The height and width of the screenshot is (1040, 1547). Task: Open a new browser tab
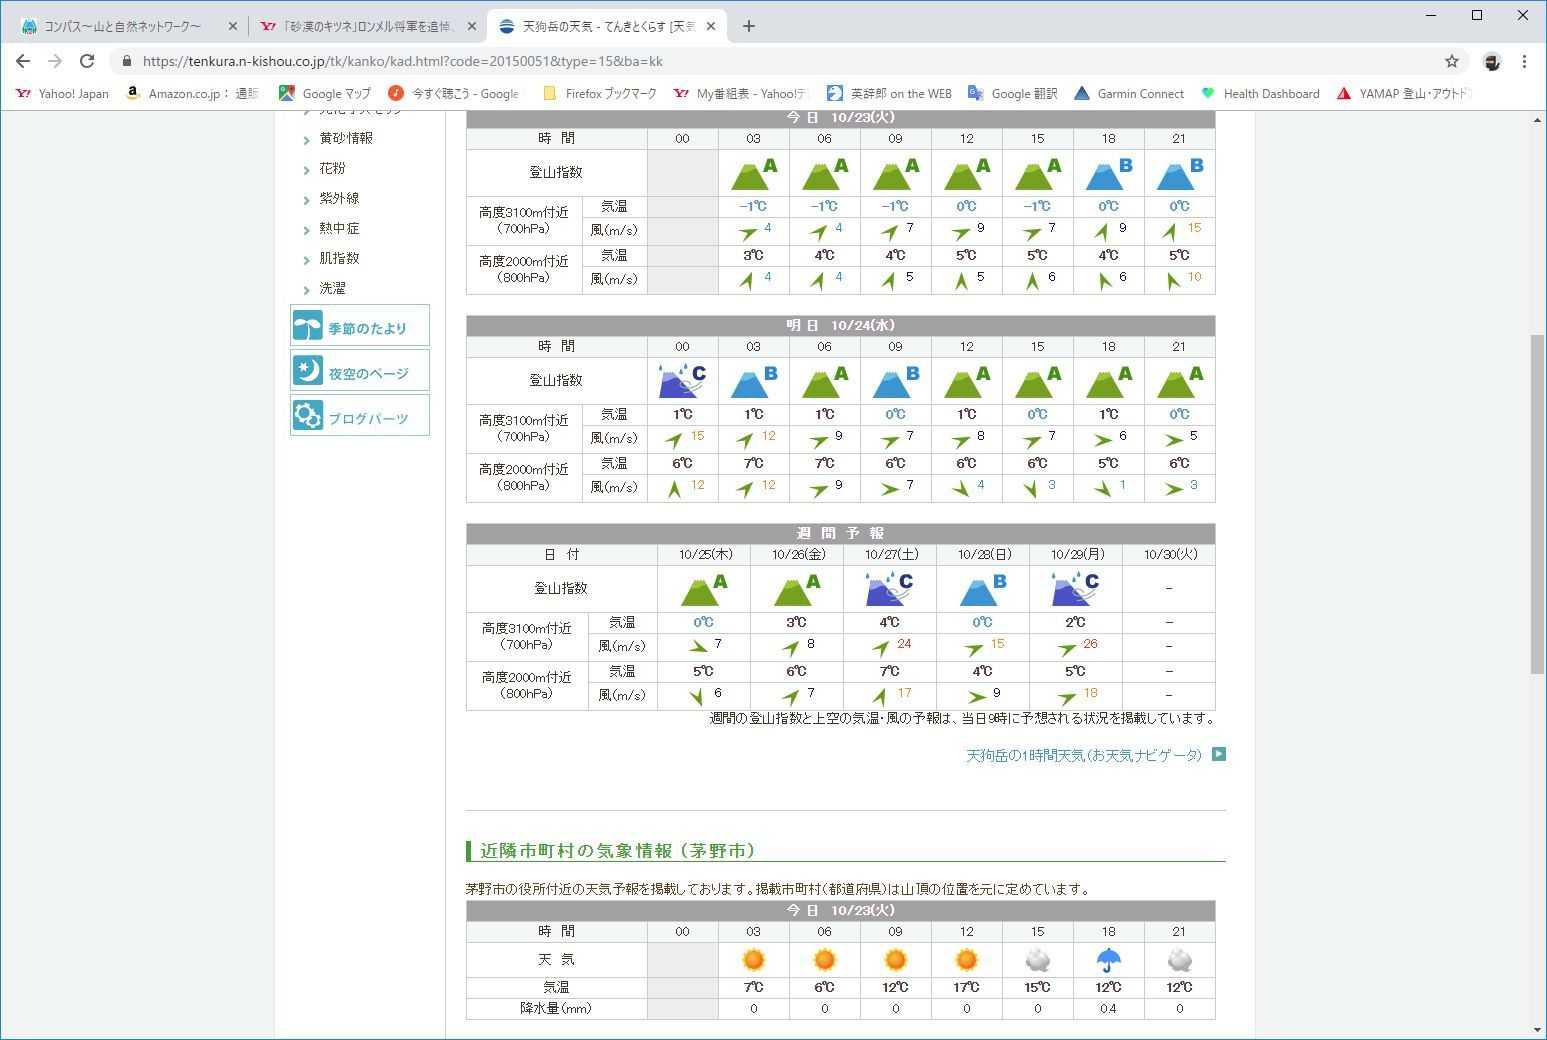point(749,26)
